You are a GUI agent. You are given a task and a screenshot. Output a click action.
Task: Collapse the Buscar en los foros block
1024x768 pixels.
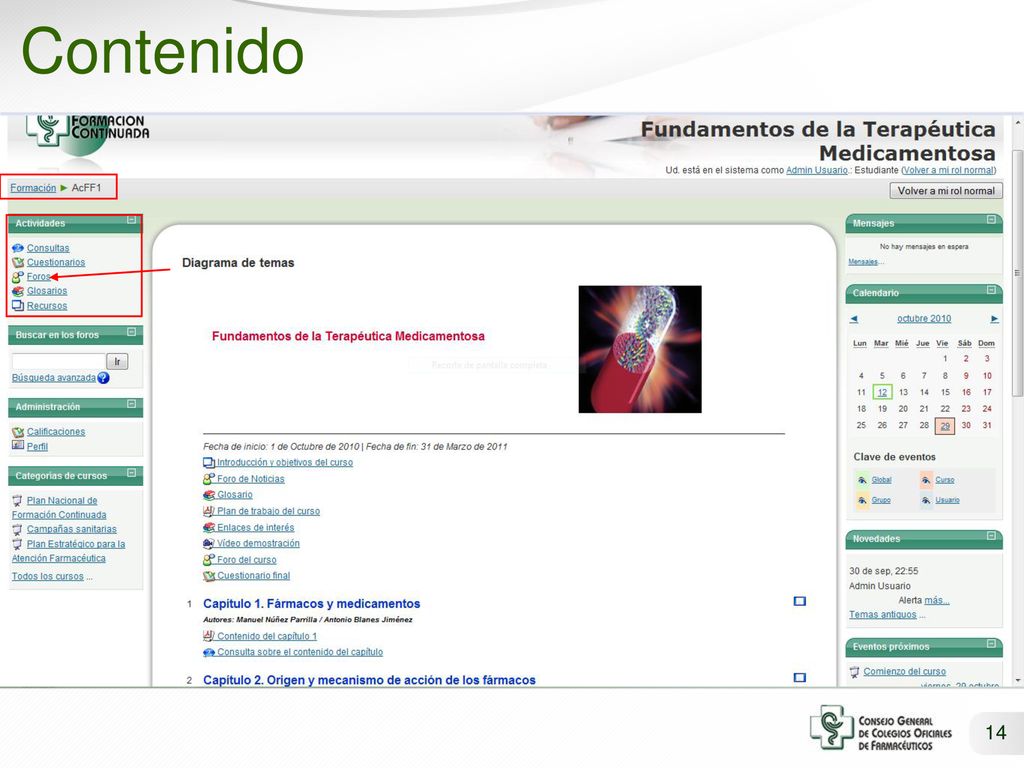coord(131,332)
